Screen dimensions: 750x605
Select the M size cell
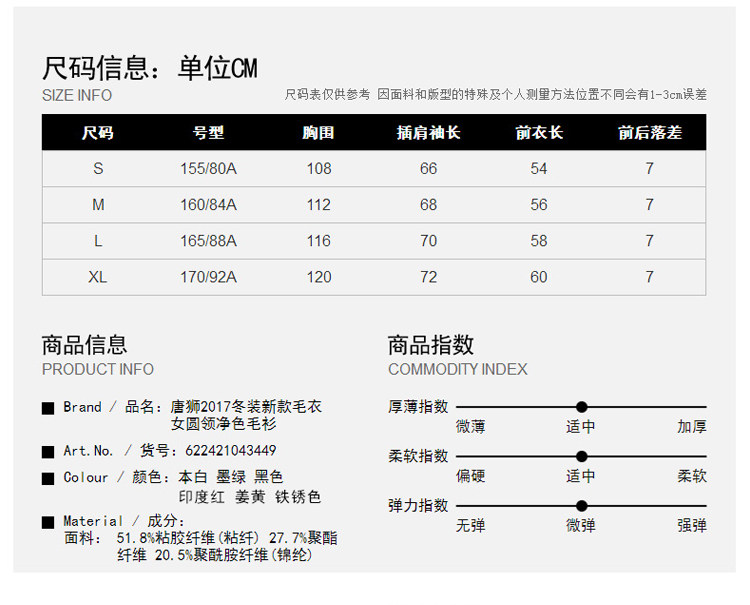[x=98, y=205]
